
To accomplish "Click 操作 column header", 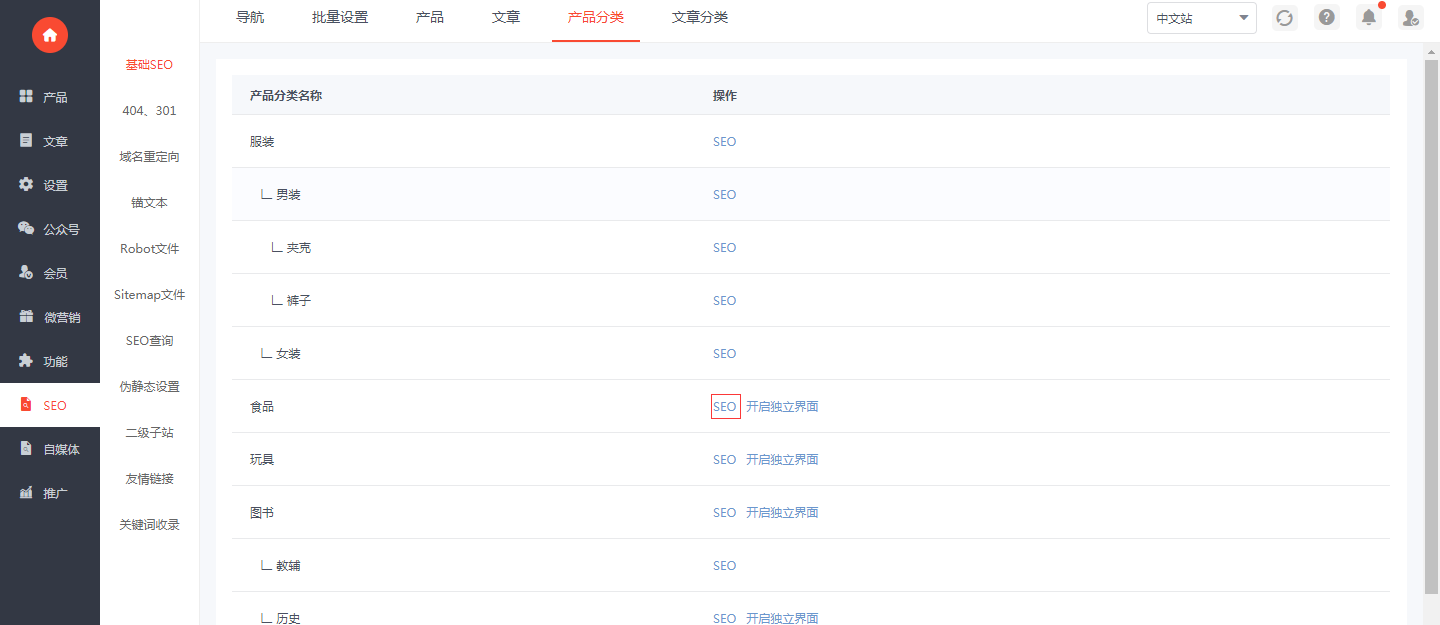I will (725, 96).
